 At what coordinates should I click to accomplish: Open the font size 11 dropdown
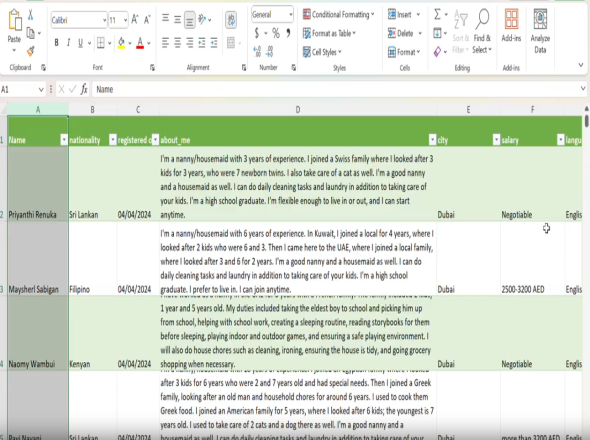tap(125, 20)
